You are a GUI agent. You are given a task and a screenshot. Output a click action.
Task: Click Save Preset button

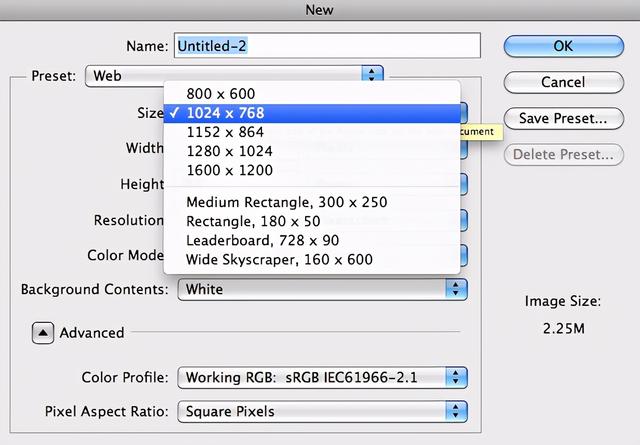pyautogui.click(x=563, y=118)
